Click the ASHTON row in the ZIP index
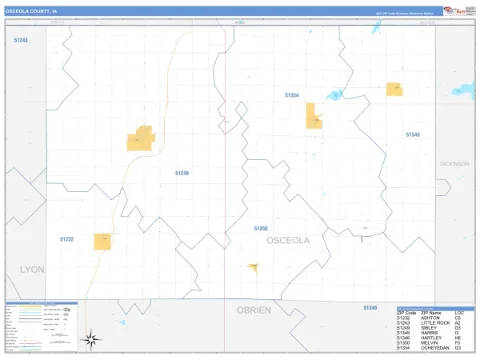The height and width of the screenshot is (360, 480). 430,318
